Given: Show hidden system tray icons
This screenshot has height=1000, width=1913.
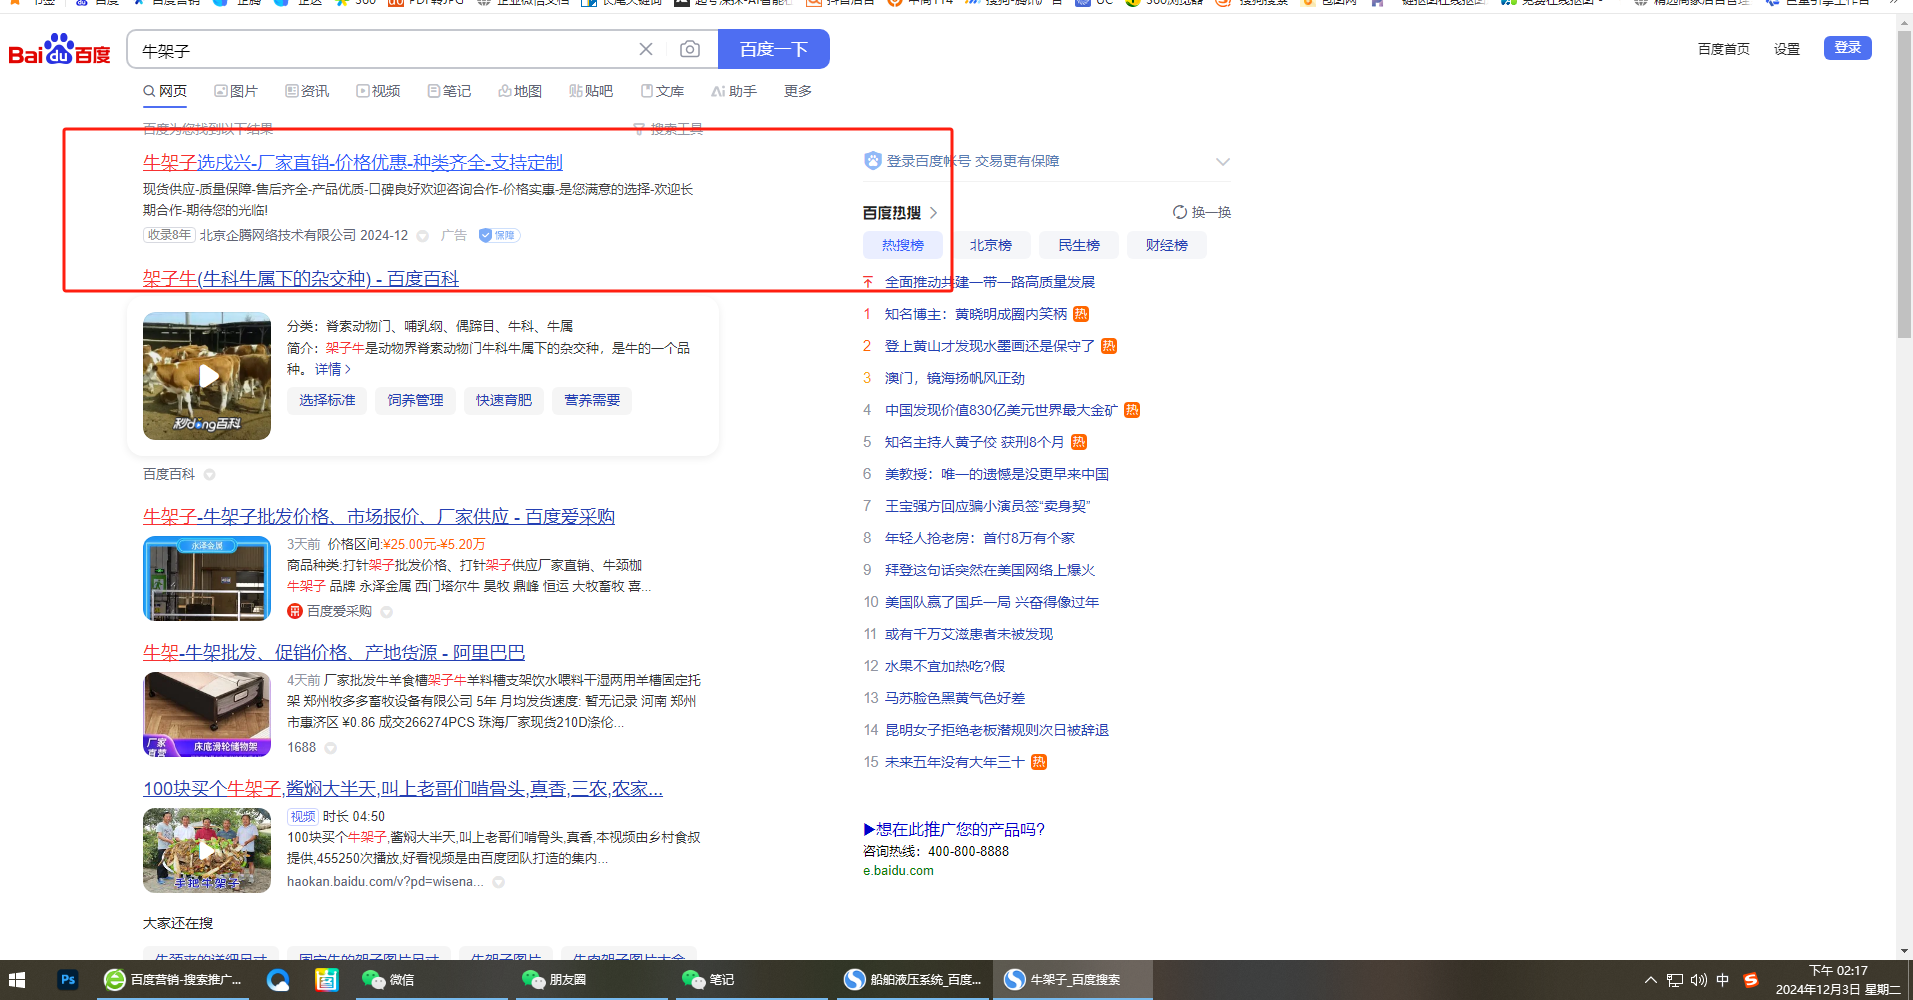Looking at the screenshot, I should 1650,980.
